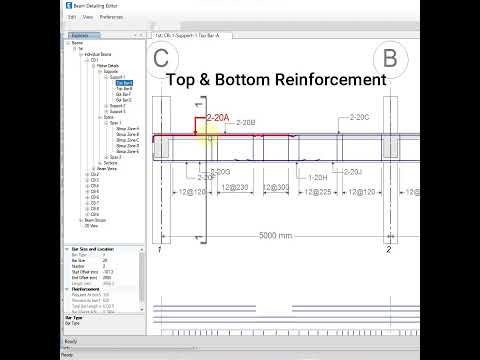Image resolution: width=480 pixels, height=360 pixels.
Task: Click the Explorer panel header
Action: 85,35
